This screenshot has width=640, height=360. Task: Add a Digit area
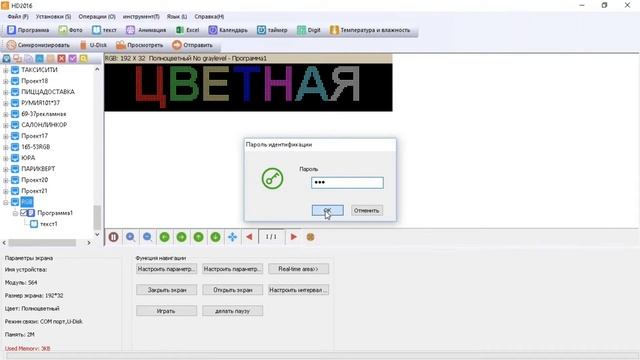(309, 30)
